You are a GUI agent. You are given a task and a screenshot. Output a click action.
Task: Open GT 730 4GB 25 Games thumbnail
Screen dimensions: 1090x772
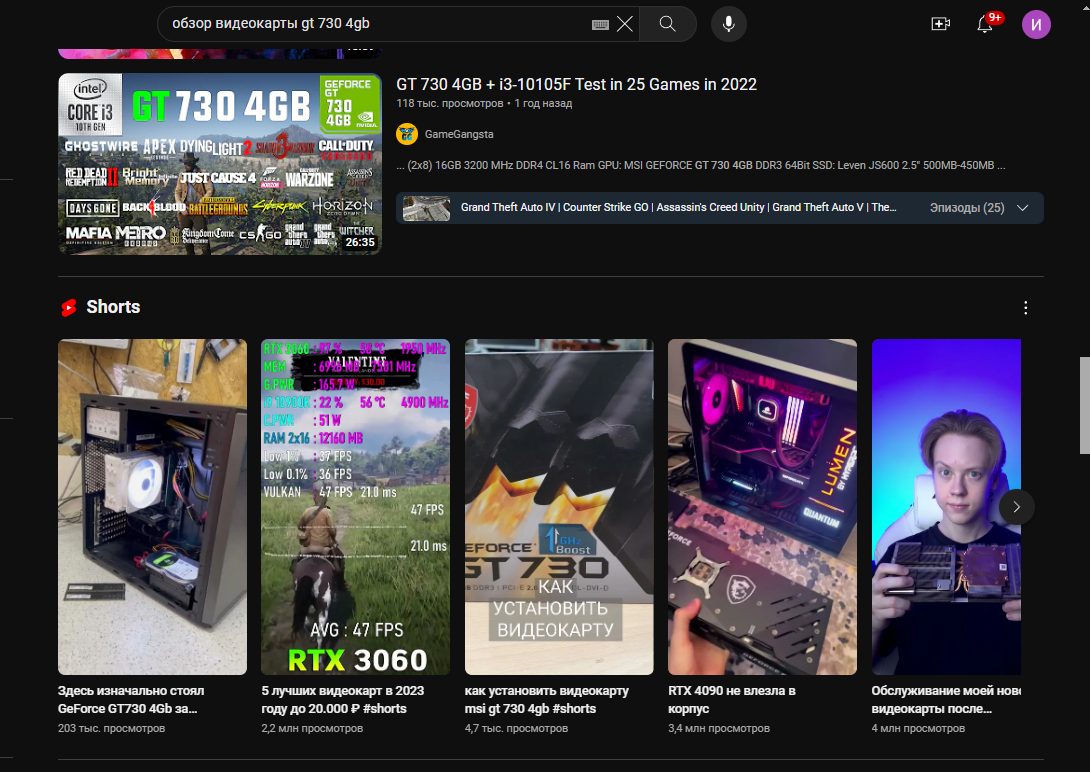click(x=219, y=164)
